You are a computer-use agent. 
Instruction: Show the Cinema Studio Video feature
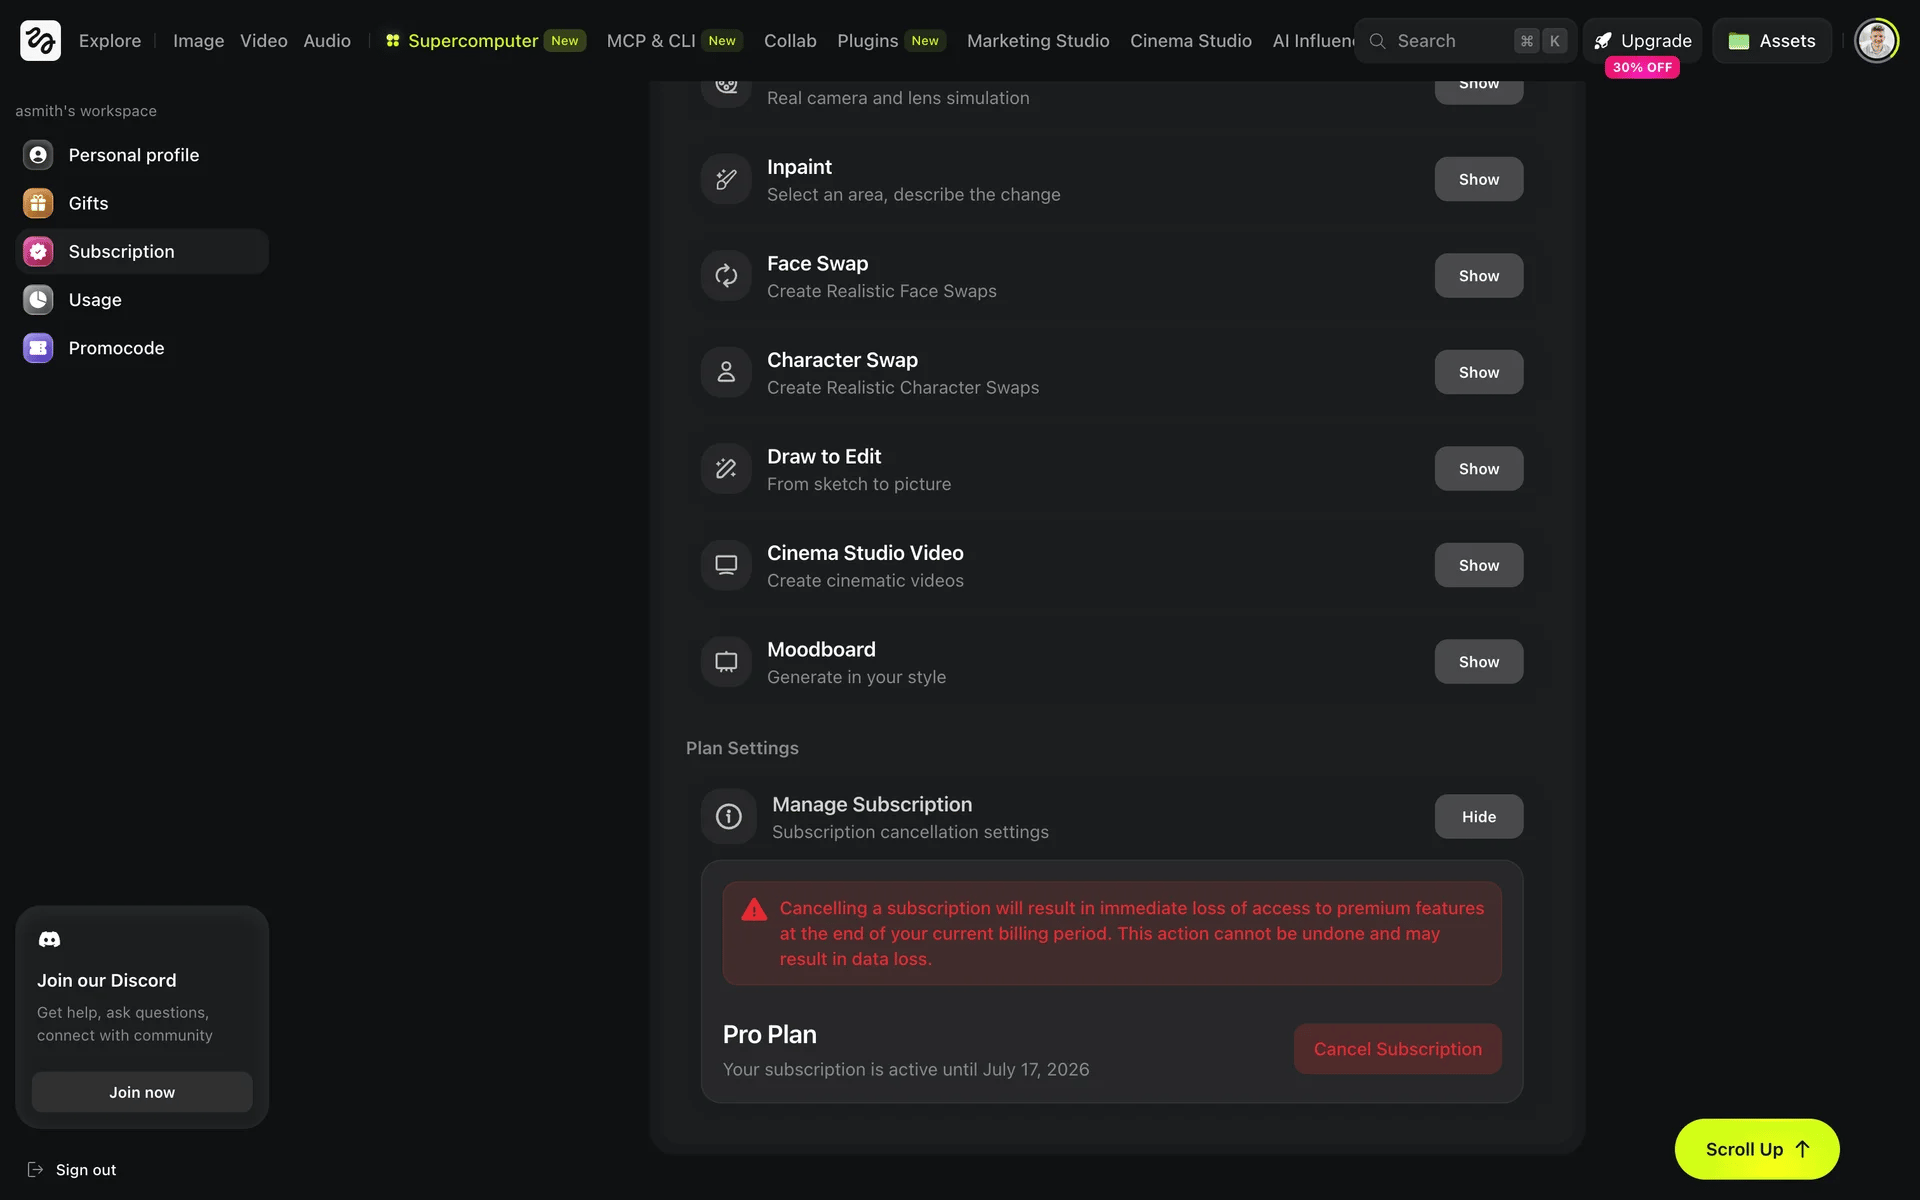[x=1478, y=565]
